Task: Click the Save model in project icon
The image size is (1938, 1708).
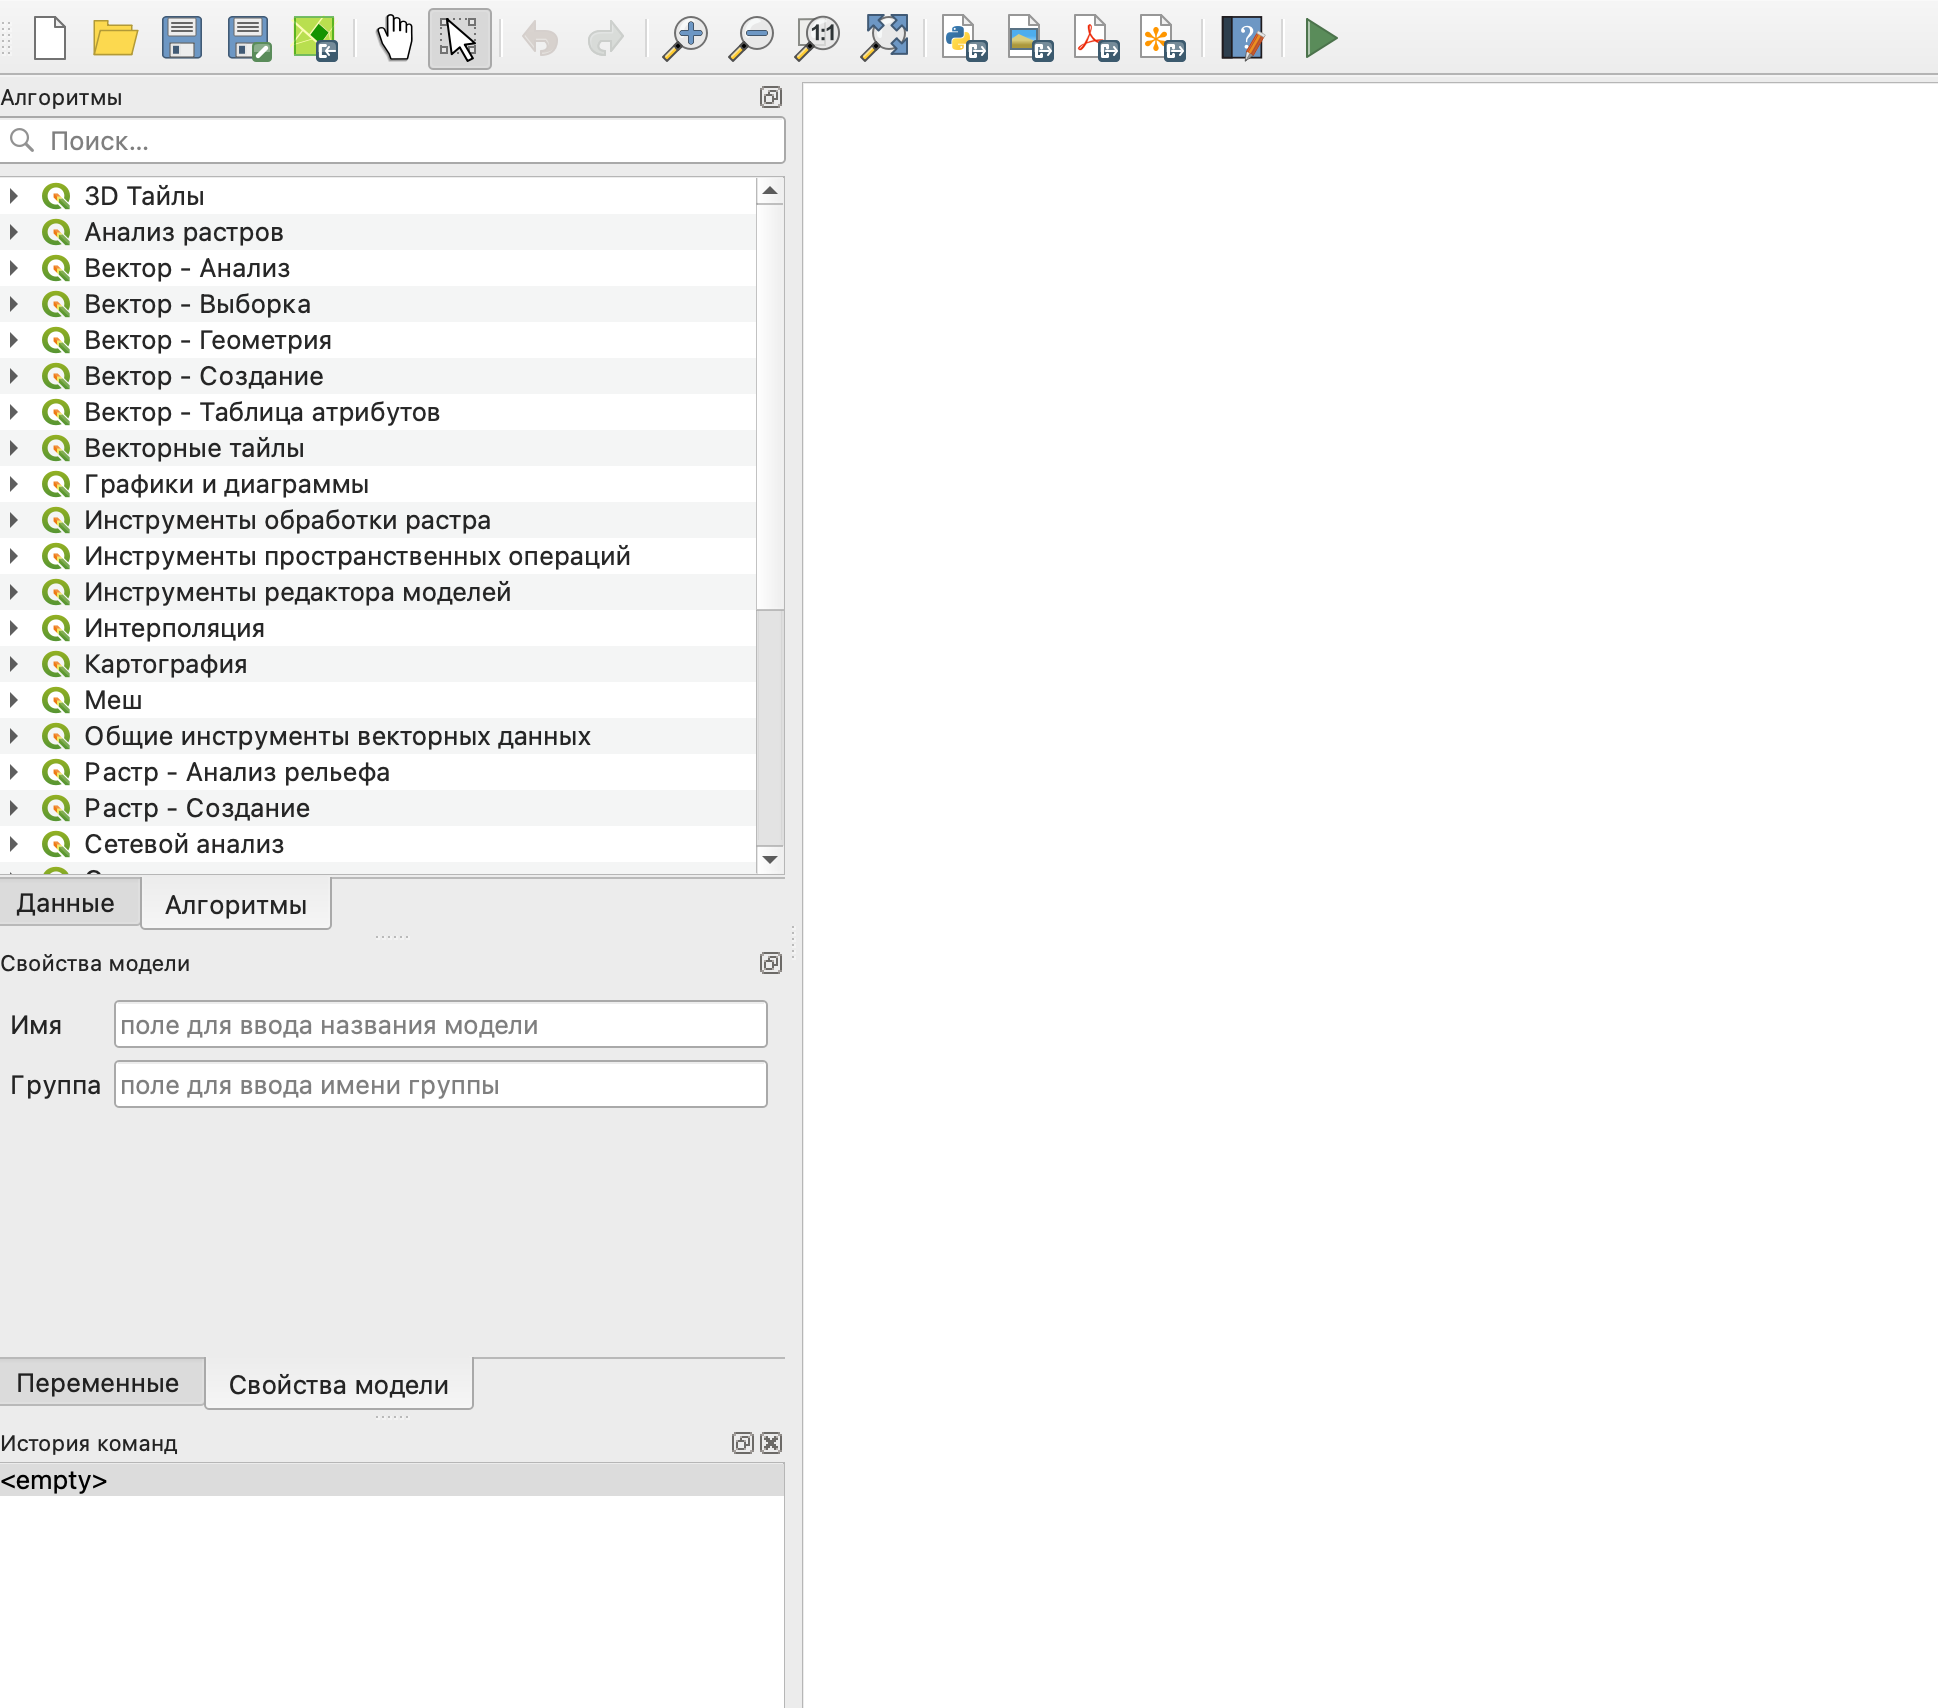Action: click(315, 39)
